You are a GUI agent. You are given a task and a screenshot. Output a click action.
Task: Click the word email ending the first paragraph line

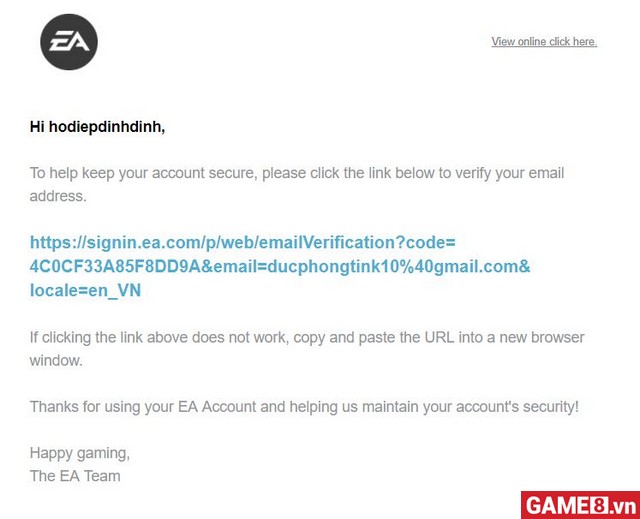547,173
